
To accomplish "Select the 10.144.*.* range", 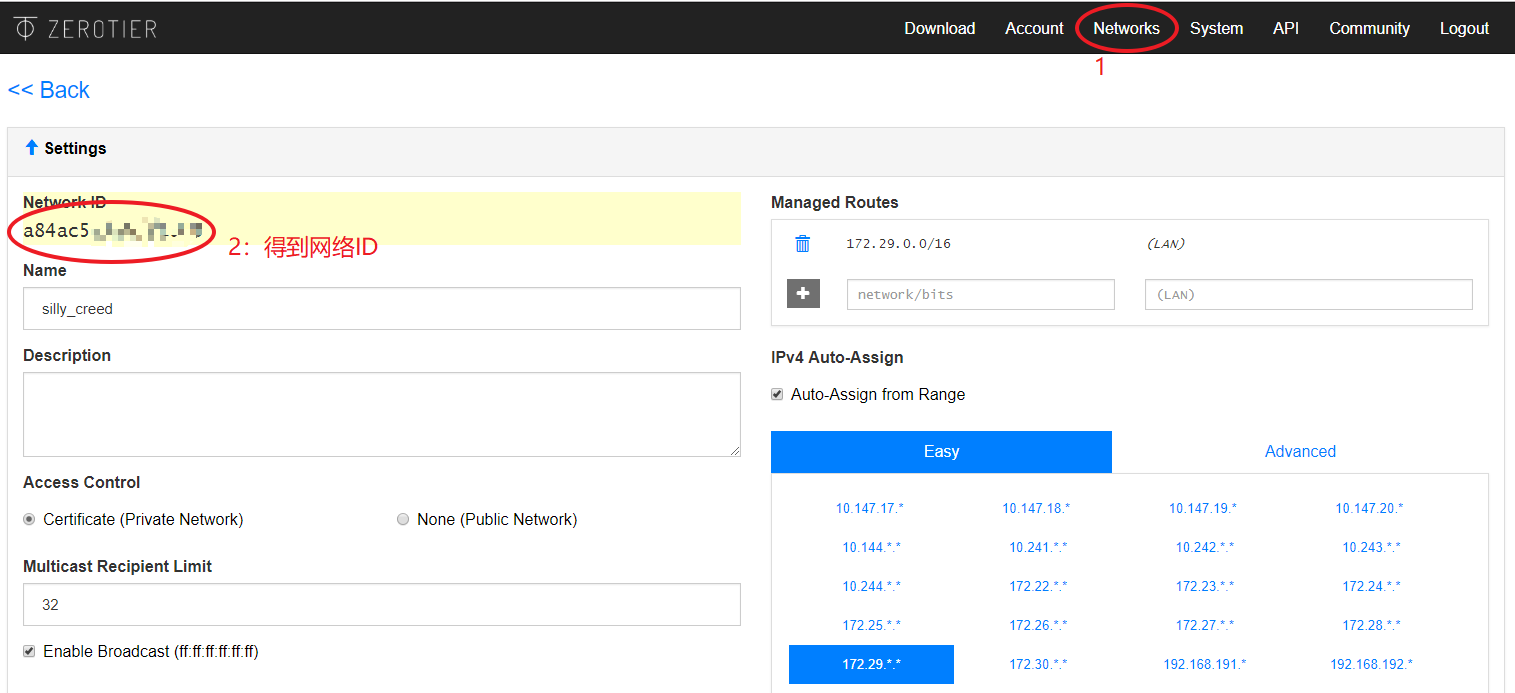I will coord(871,547).
